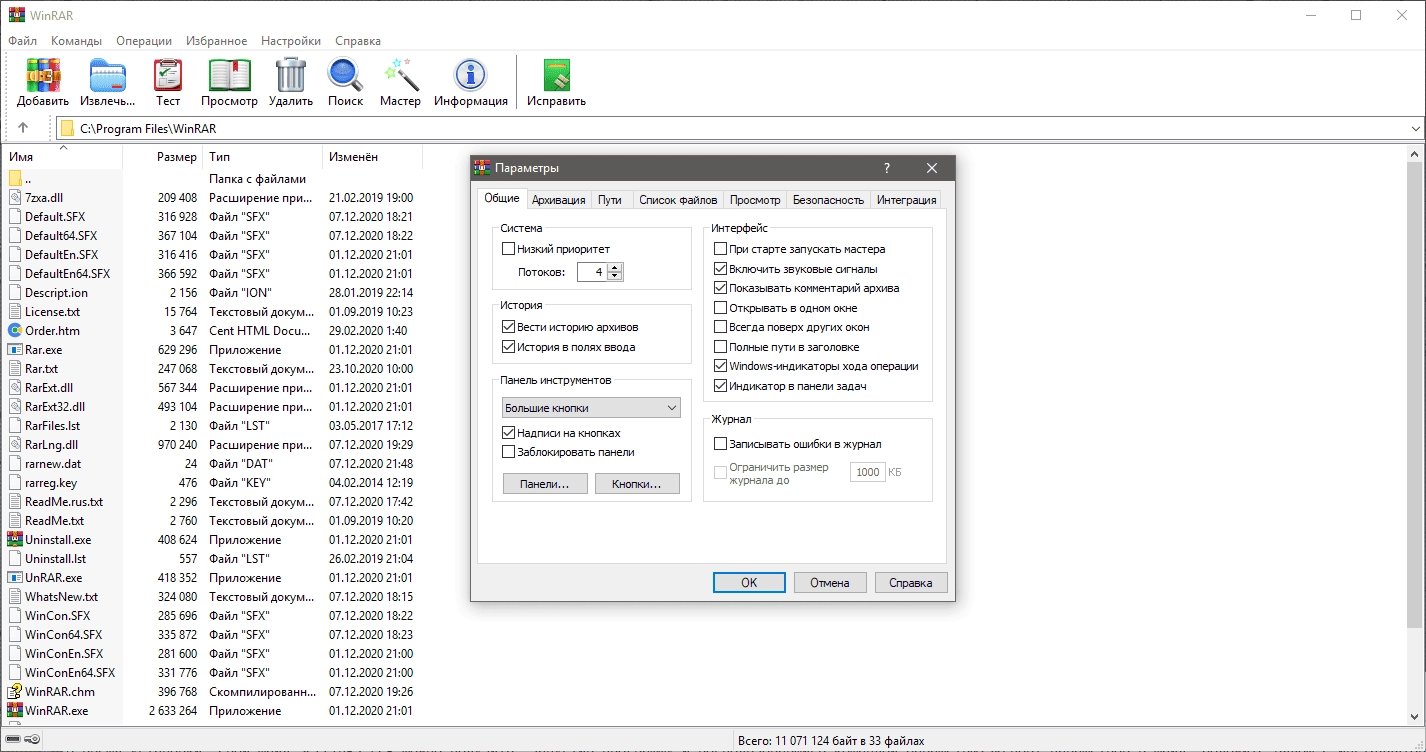
Task: Enable Всегда поверх других окон checkbox
Action: [x=720, y=327]
